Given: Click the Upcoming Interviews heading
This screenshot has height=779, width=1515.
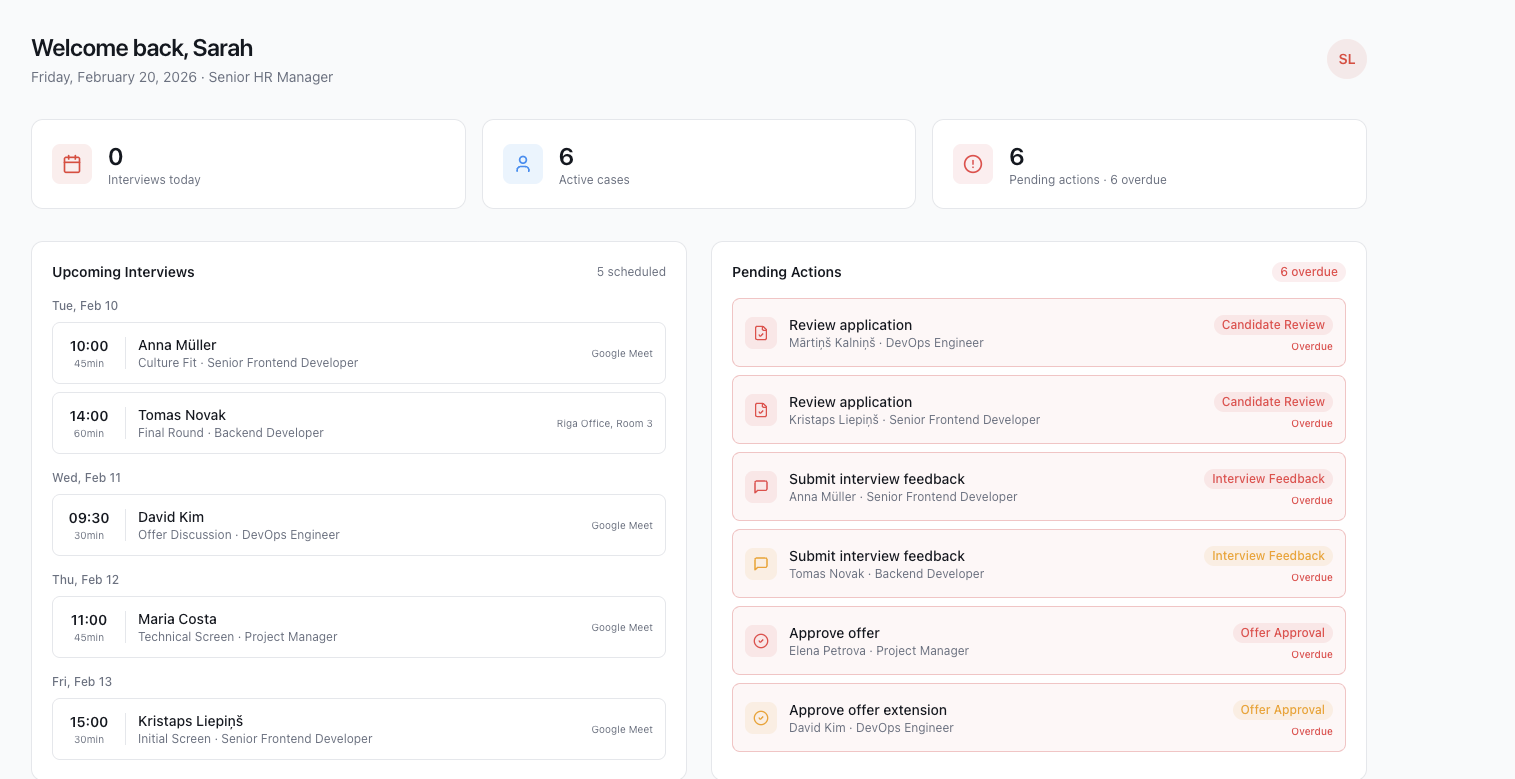Looking at the screenshot, I should (x=123, y=272).
